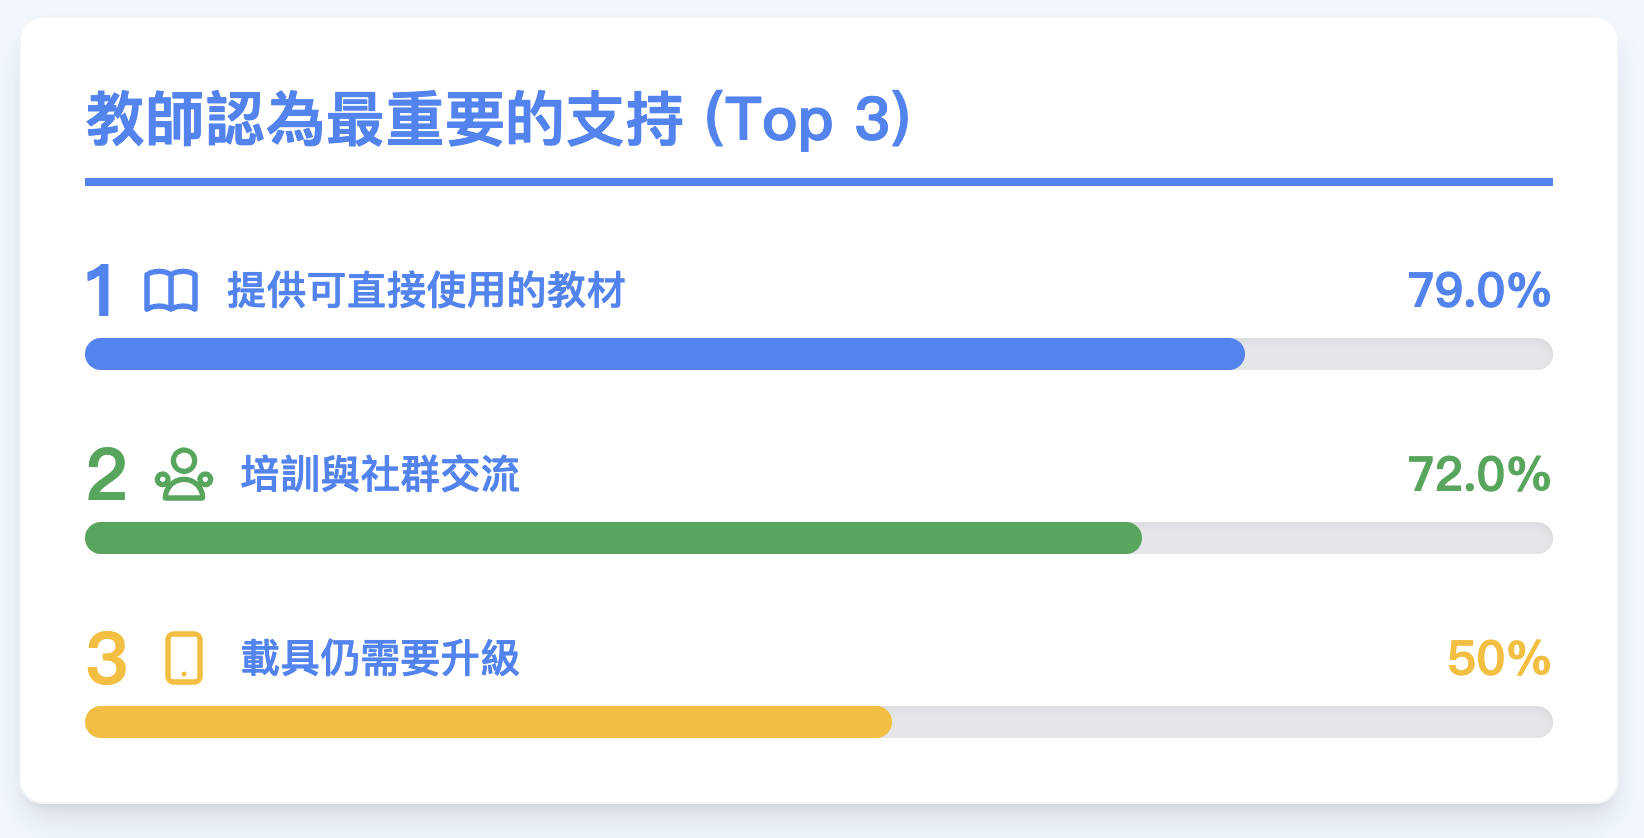Click the gray unfilled part of the blue bar
Image resolution: width=1644 pixels, height=838 pixels.
pyautogui.click(x=1398, y=354)
